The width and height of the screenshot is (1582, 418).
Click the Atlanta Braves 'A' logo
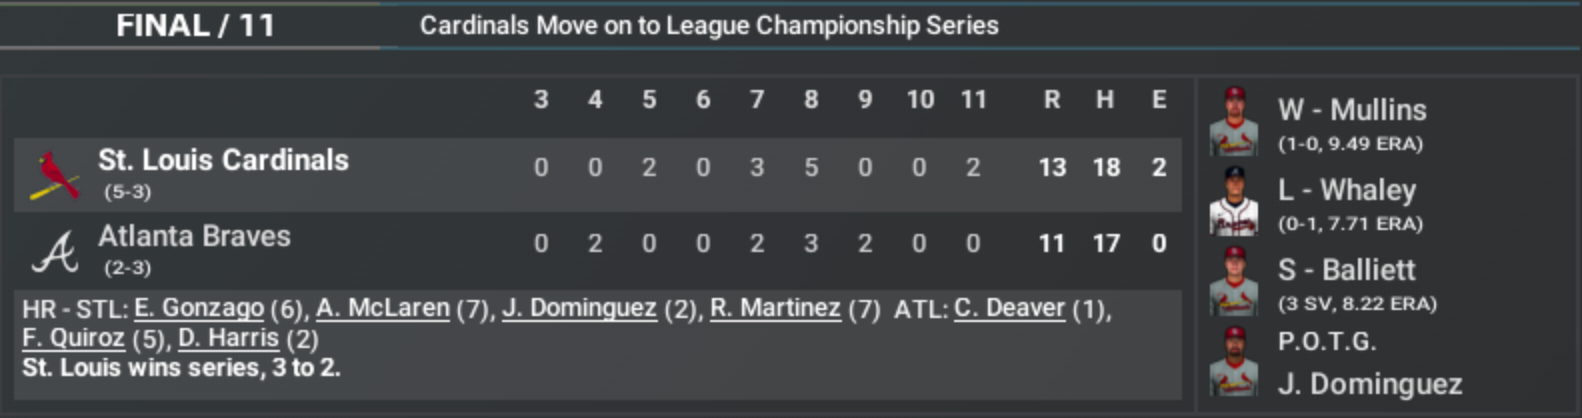coord(54,252)
